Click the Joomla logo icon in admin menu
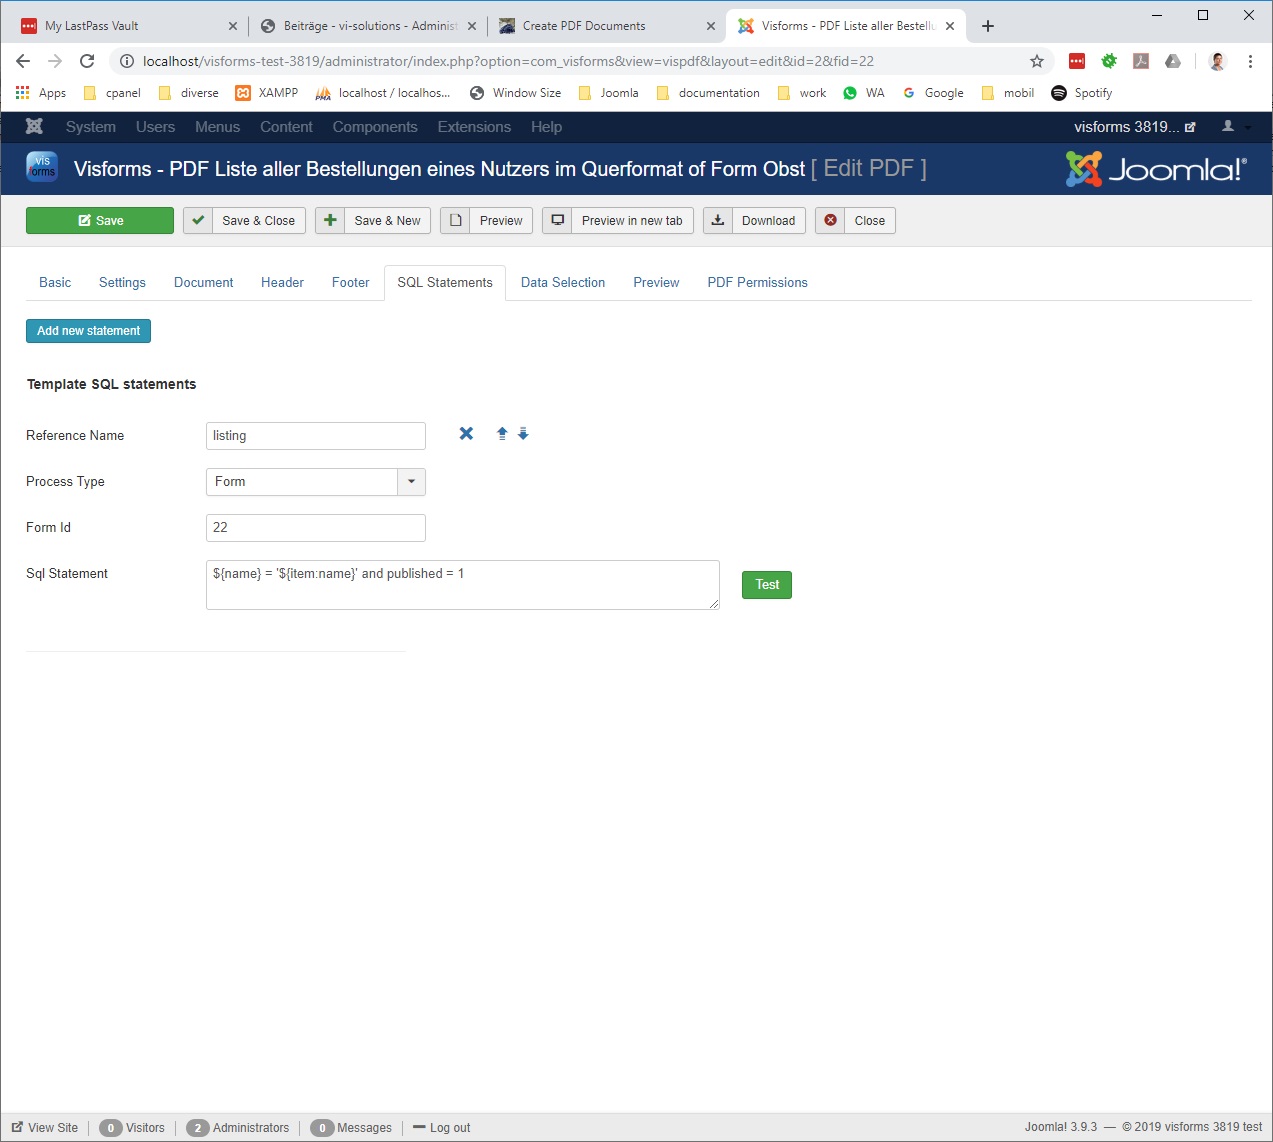The width and height of the screenshot is (1273, 1142). click(x=34, y=127)
